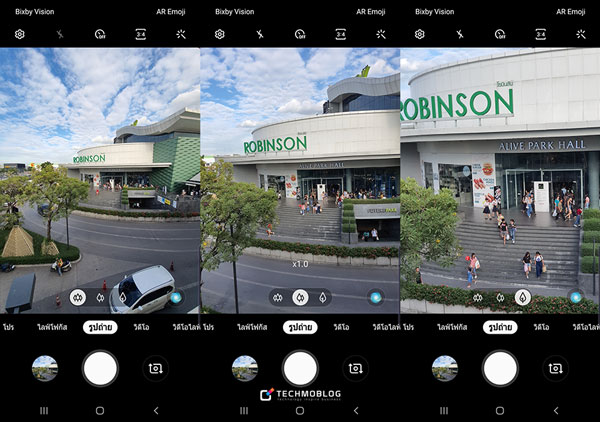The width and height of the screenshot is (600, 422).
Task: Tap the shutter button in x1.0 screenshot
Action: [x=300, y=368]
